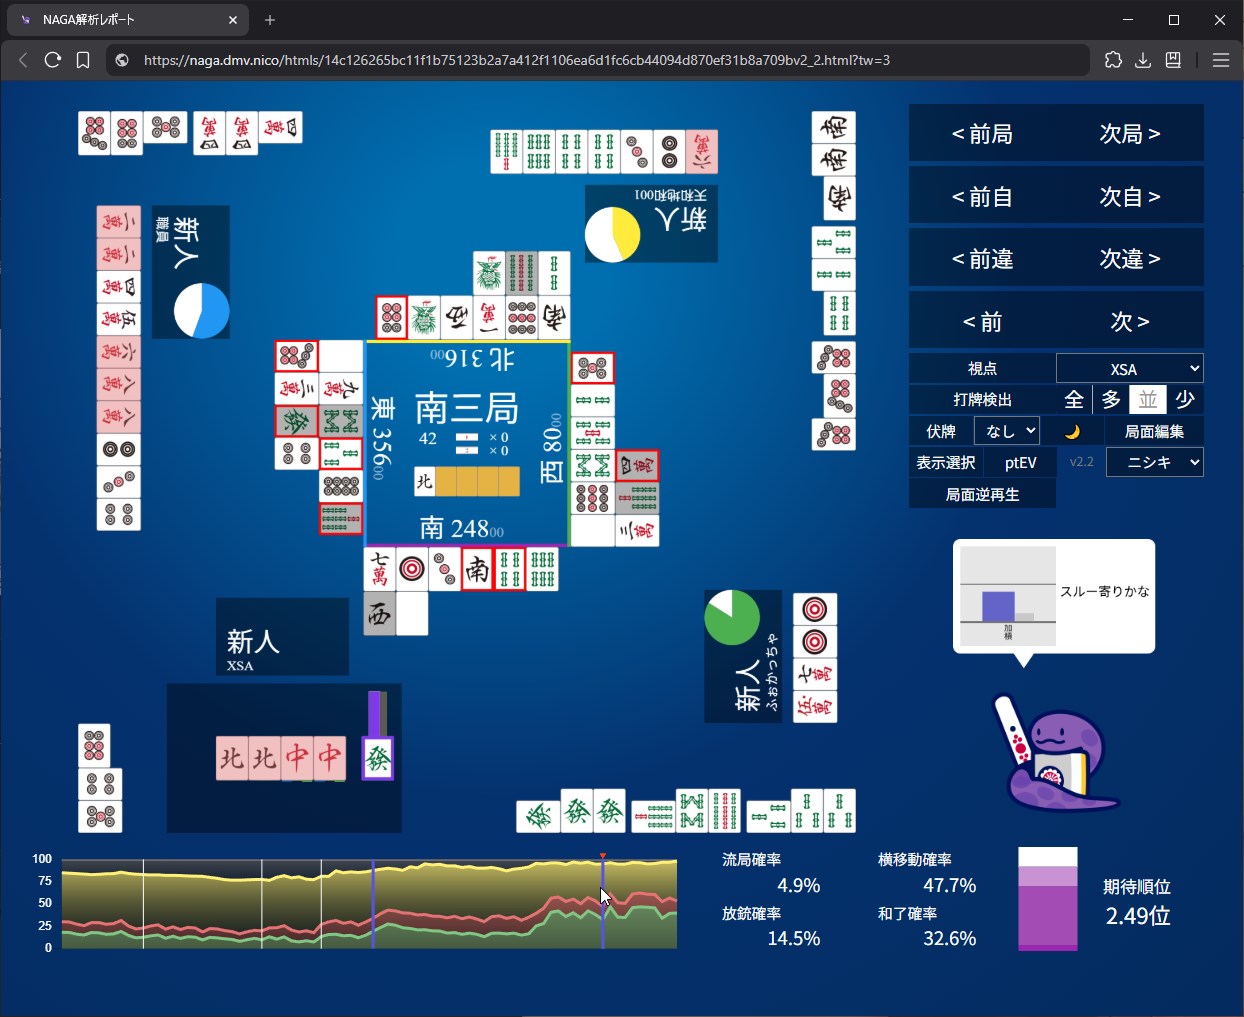Go to next round with 次局 >
This screenshot has height=1017, width=1244.
point(1130,134)
